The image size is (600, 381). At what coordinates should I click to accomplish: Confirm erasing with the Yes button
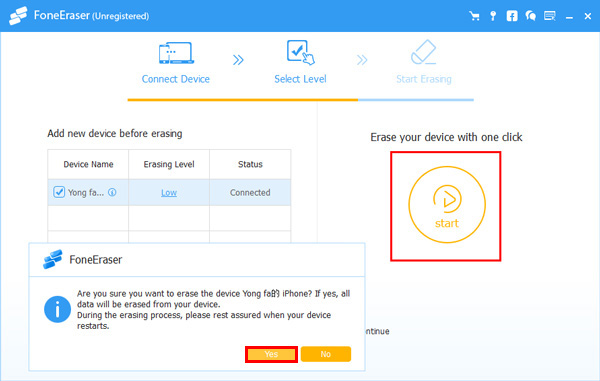[x=271, y=354]
